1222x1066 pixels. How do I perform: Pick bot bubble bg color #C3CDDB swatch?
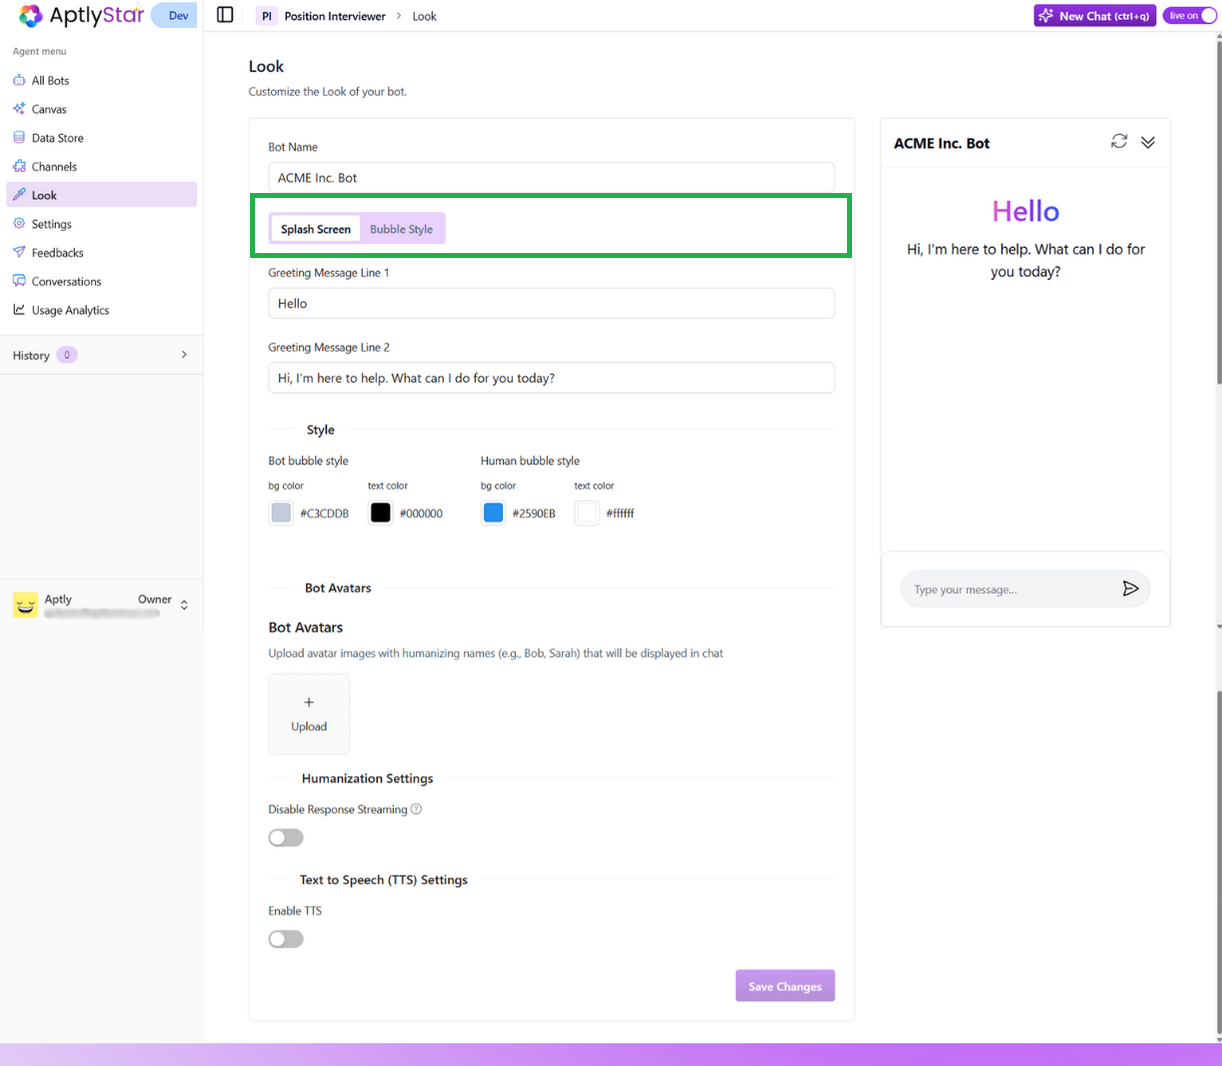(x=281, y=513)
